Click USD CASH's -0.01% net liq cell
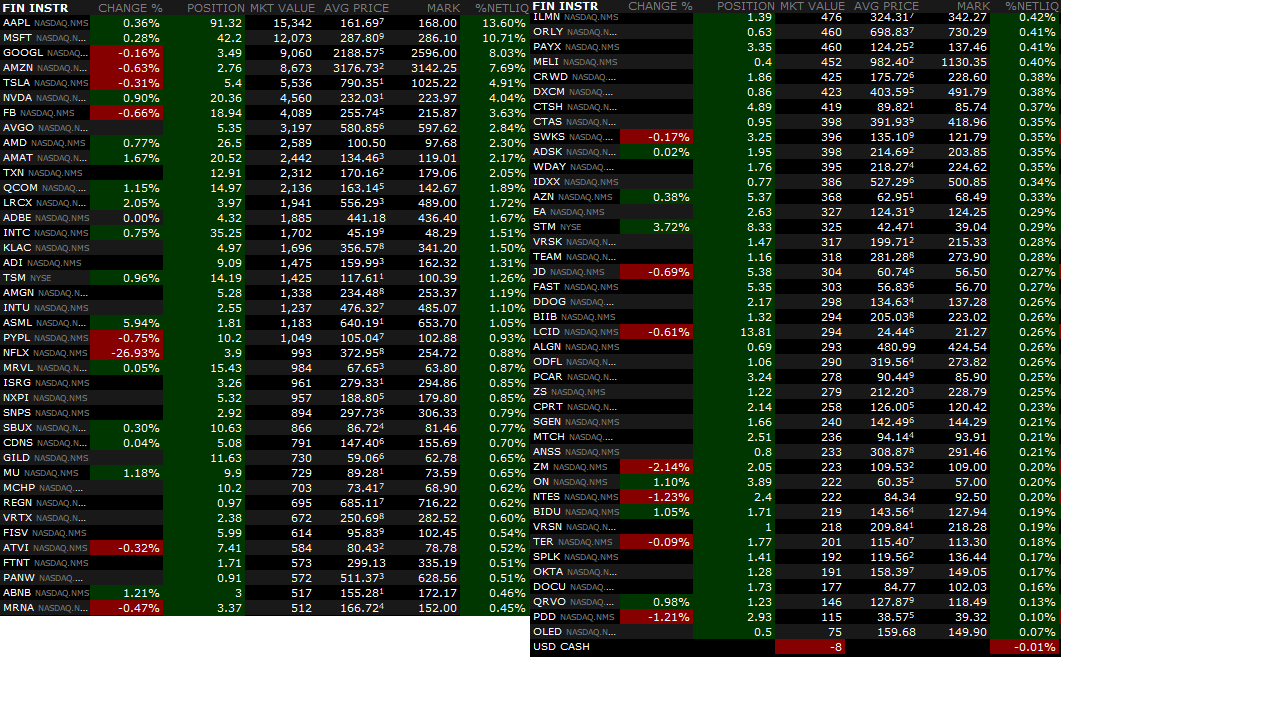 [1025, 646]
